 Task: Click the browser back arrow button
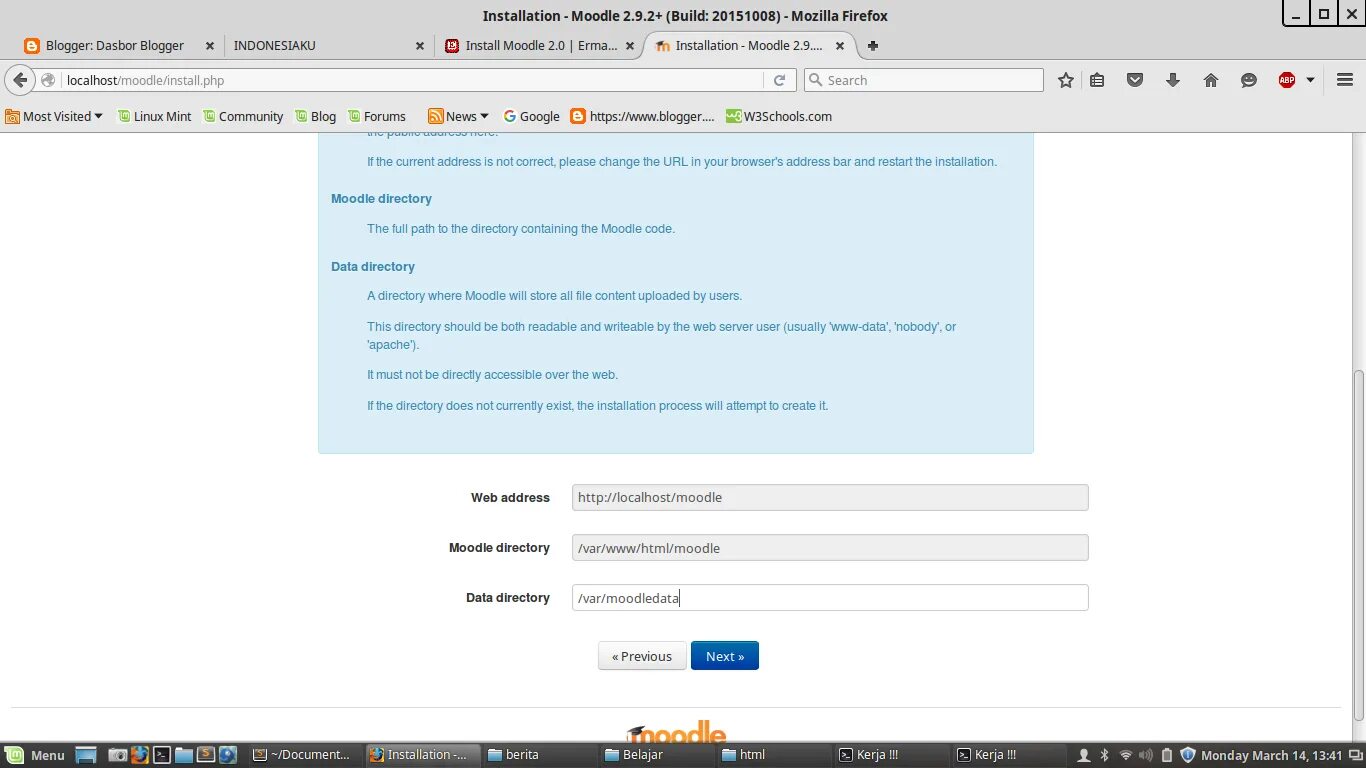(x=20, y=80)
